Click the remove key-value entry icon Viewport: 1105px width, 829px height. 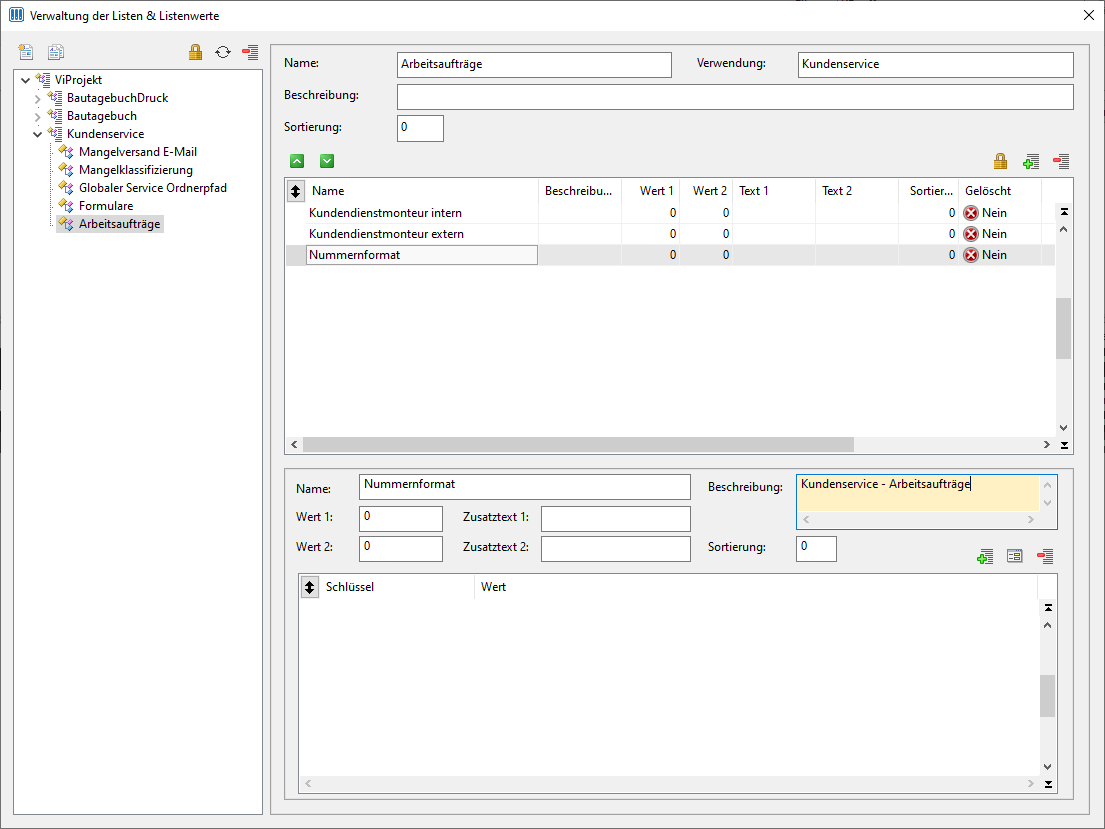tap(1045, 556)
